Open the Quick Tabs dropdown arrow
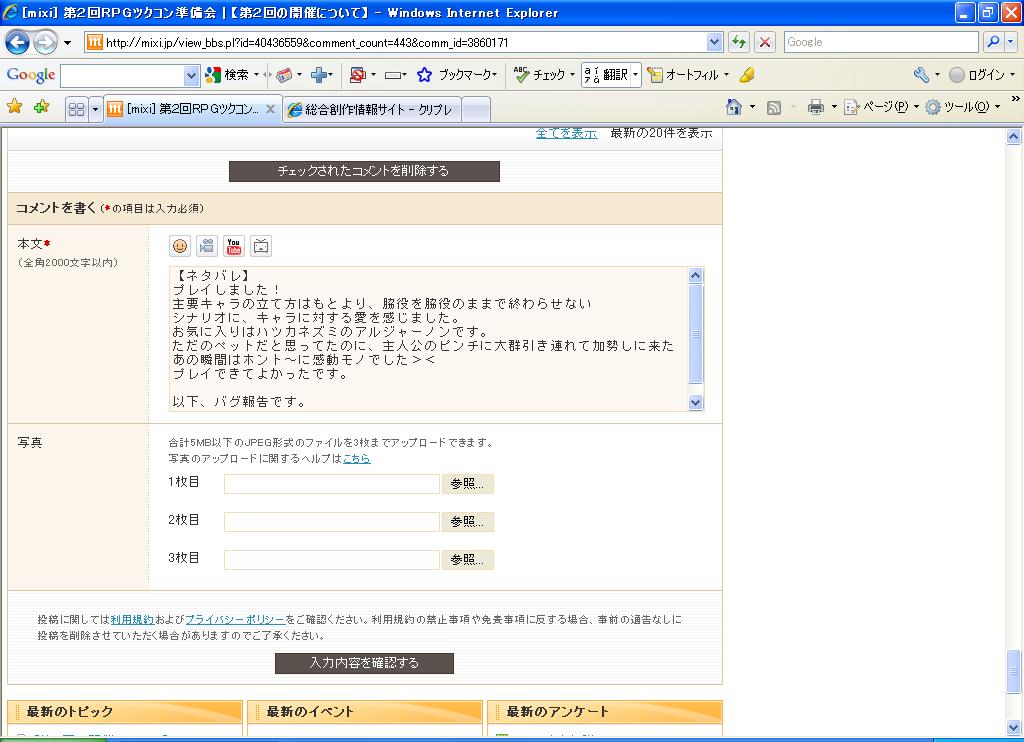Screen dimensions: 1024x742 tap(96, 109)
